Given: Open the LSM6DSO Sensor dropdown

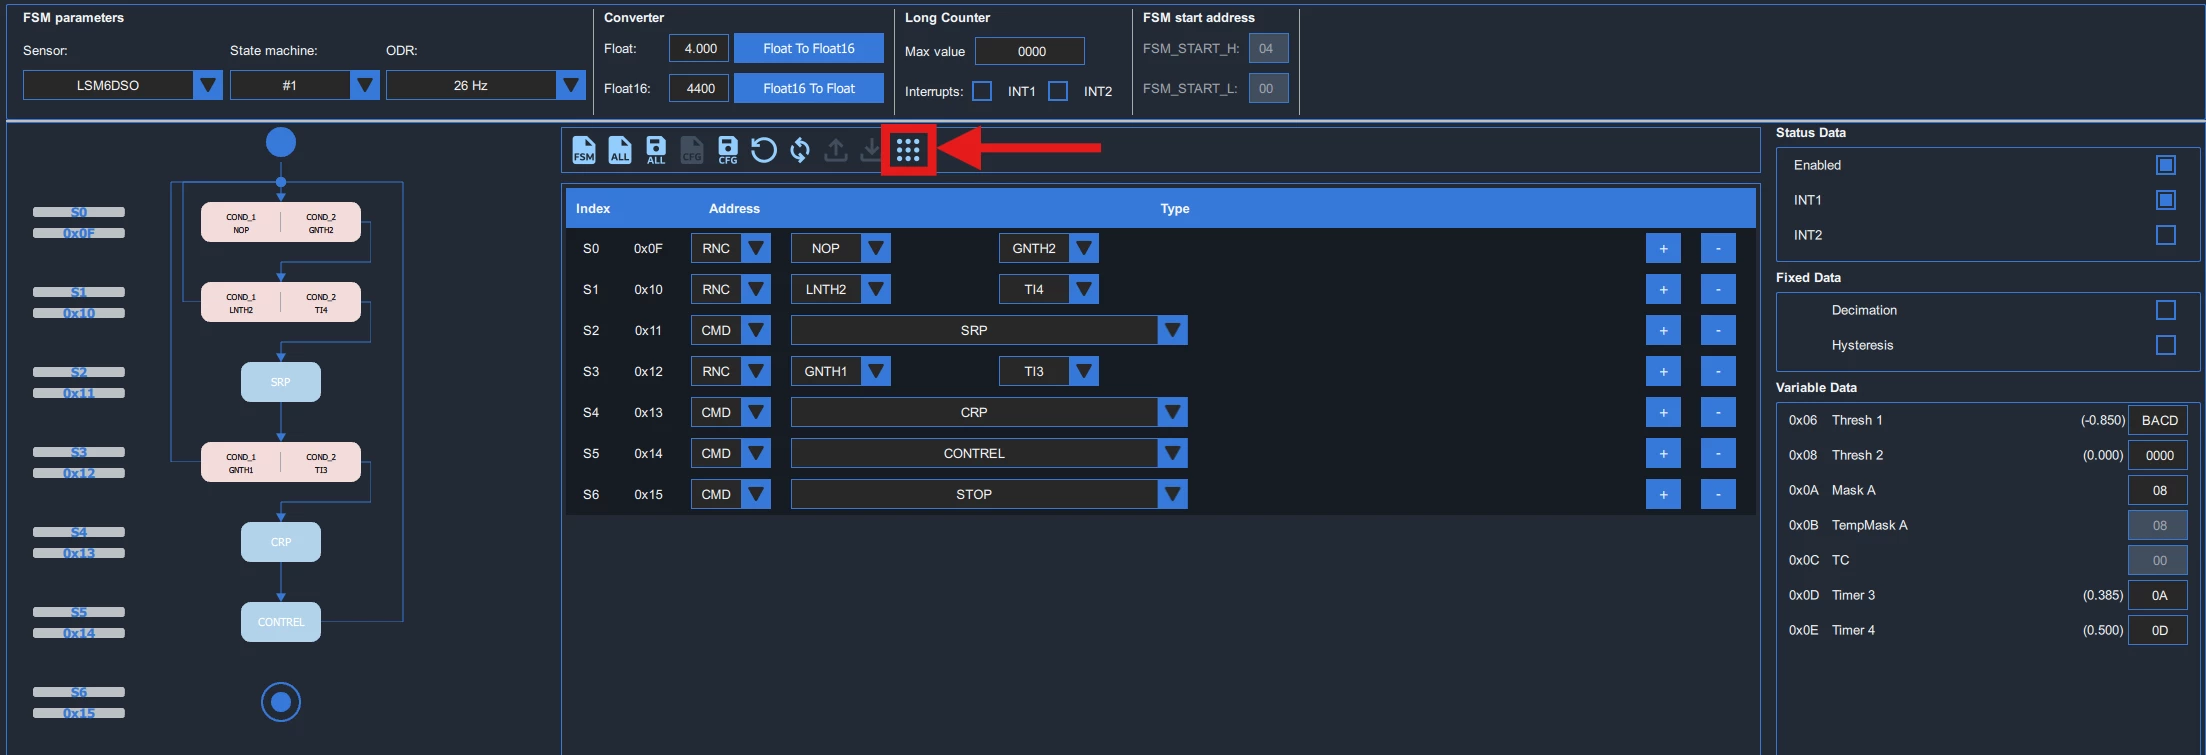Looking at the screenshot, I should pos(122,85).
